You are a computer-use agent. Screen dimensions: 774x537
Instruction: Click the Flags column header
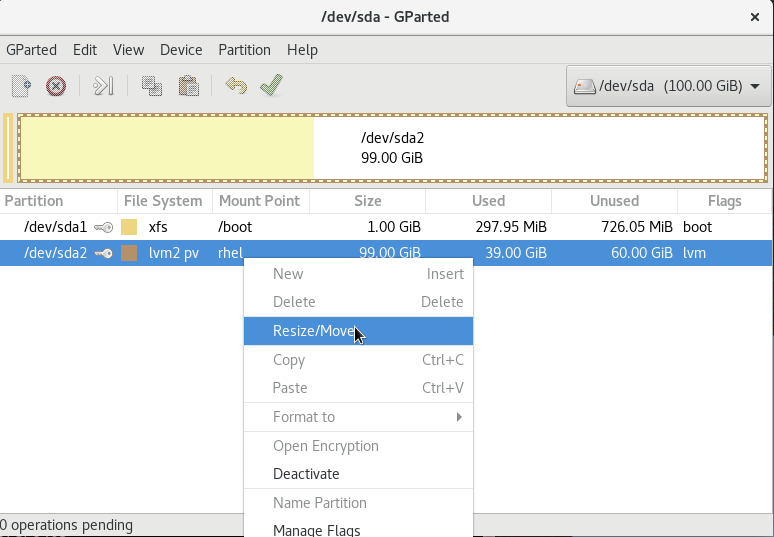coord(725,201)
